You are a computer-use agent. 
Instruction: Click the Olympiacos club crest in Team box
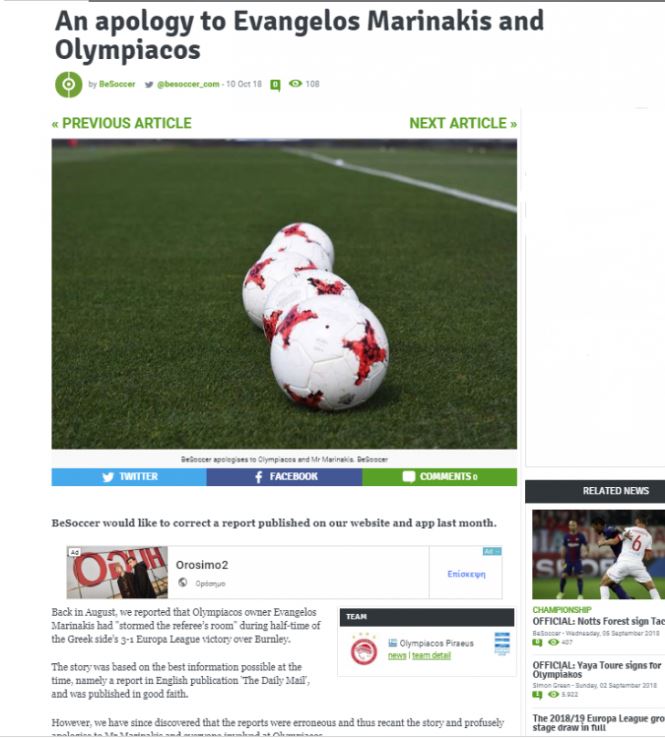[364, 649]
